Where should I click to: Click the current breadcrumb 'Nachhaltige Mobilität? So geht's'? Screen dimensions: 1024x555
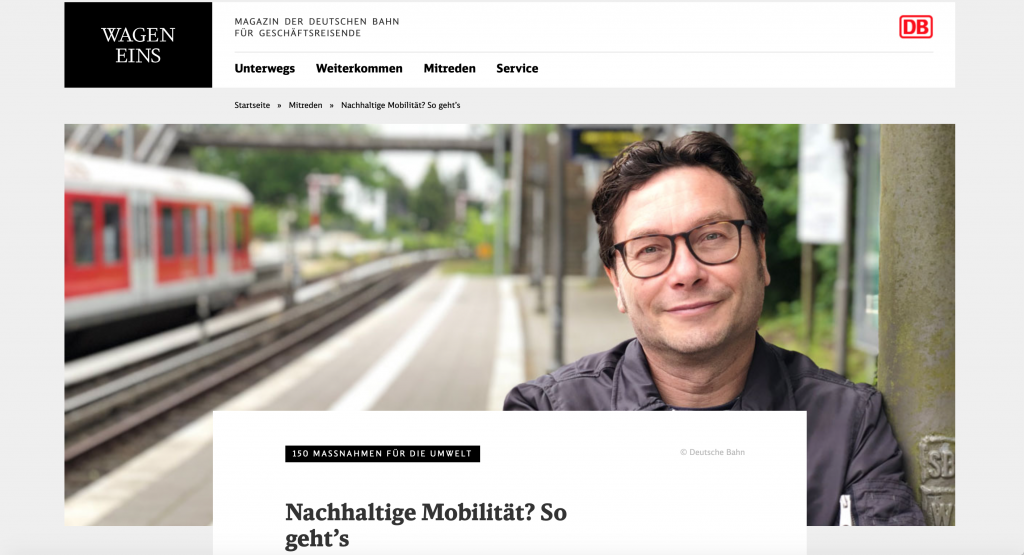coord(400,105)
